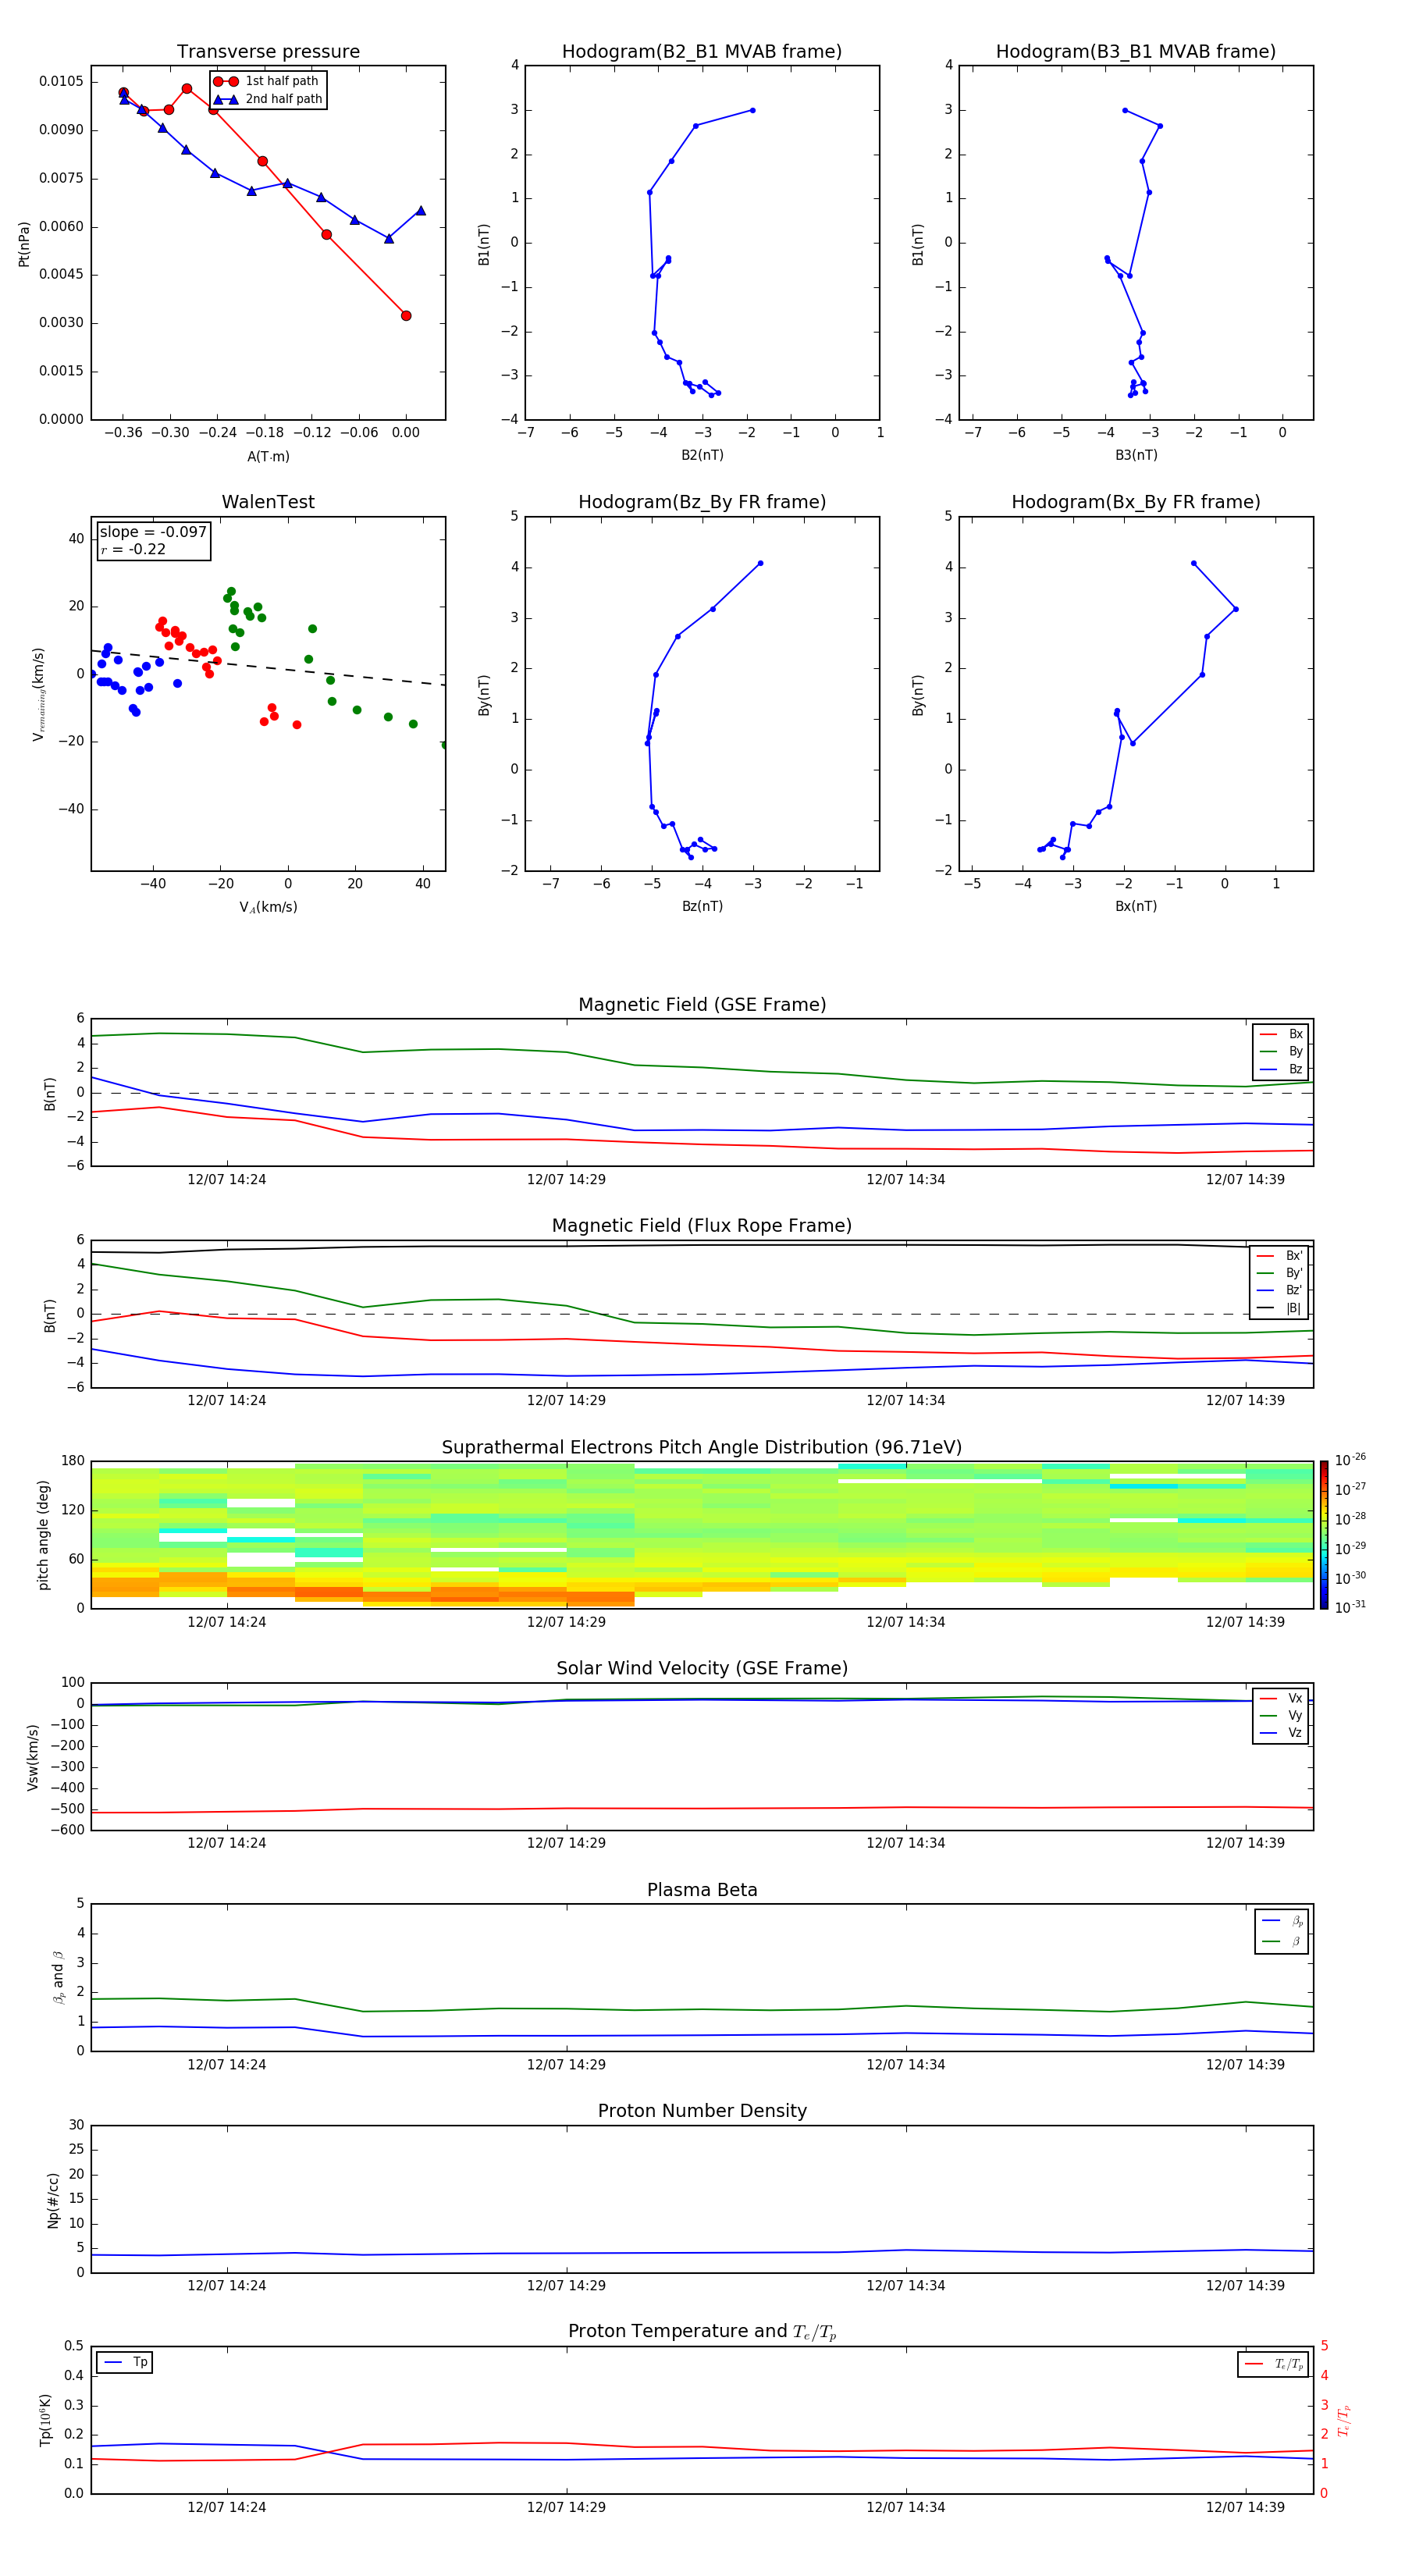This screenshot has height=2576, width=1405.
Task: Click 'Hodogram(Bx_By FR frame)' title
Action: (x=1136, y=502)
